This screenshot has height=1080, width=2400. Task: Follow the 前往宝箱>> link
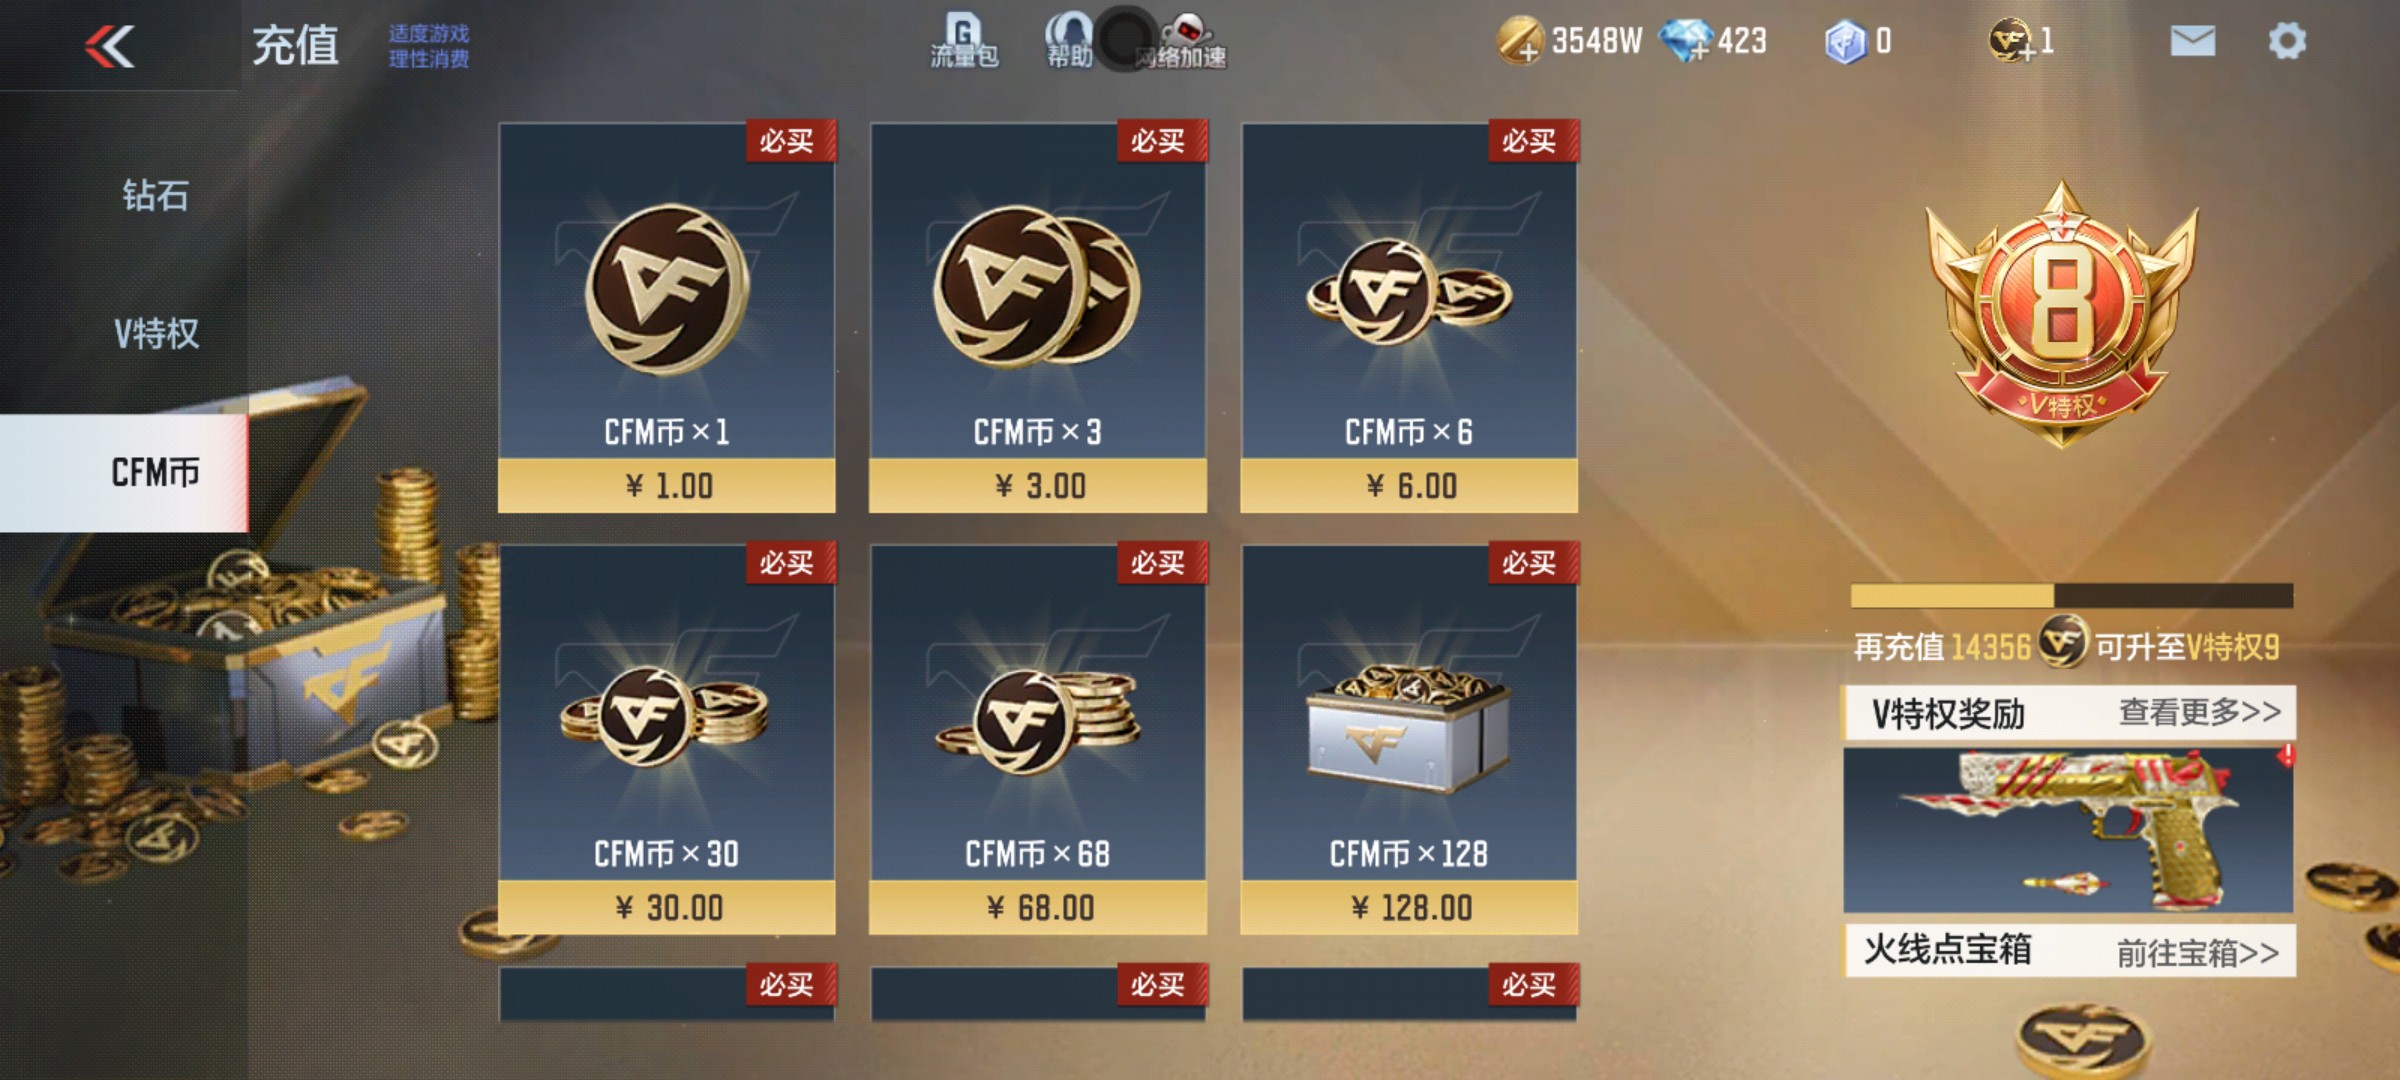coord(2198,952)
